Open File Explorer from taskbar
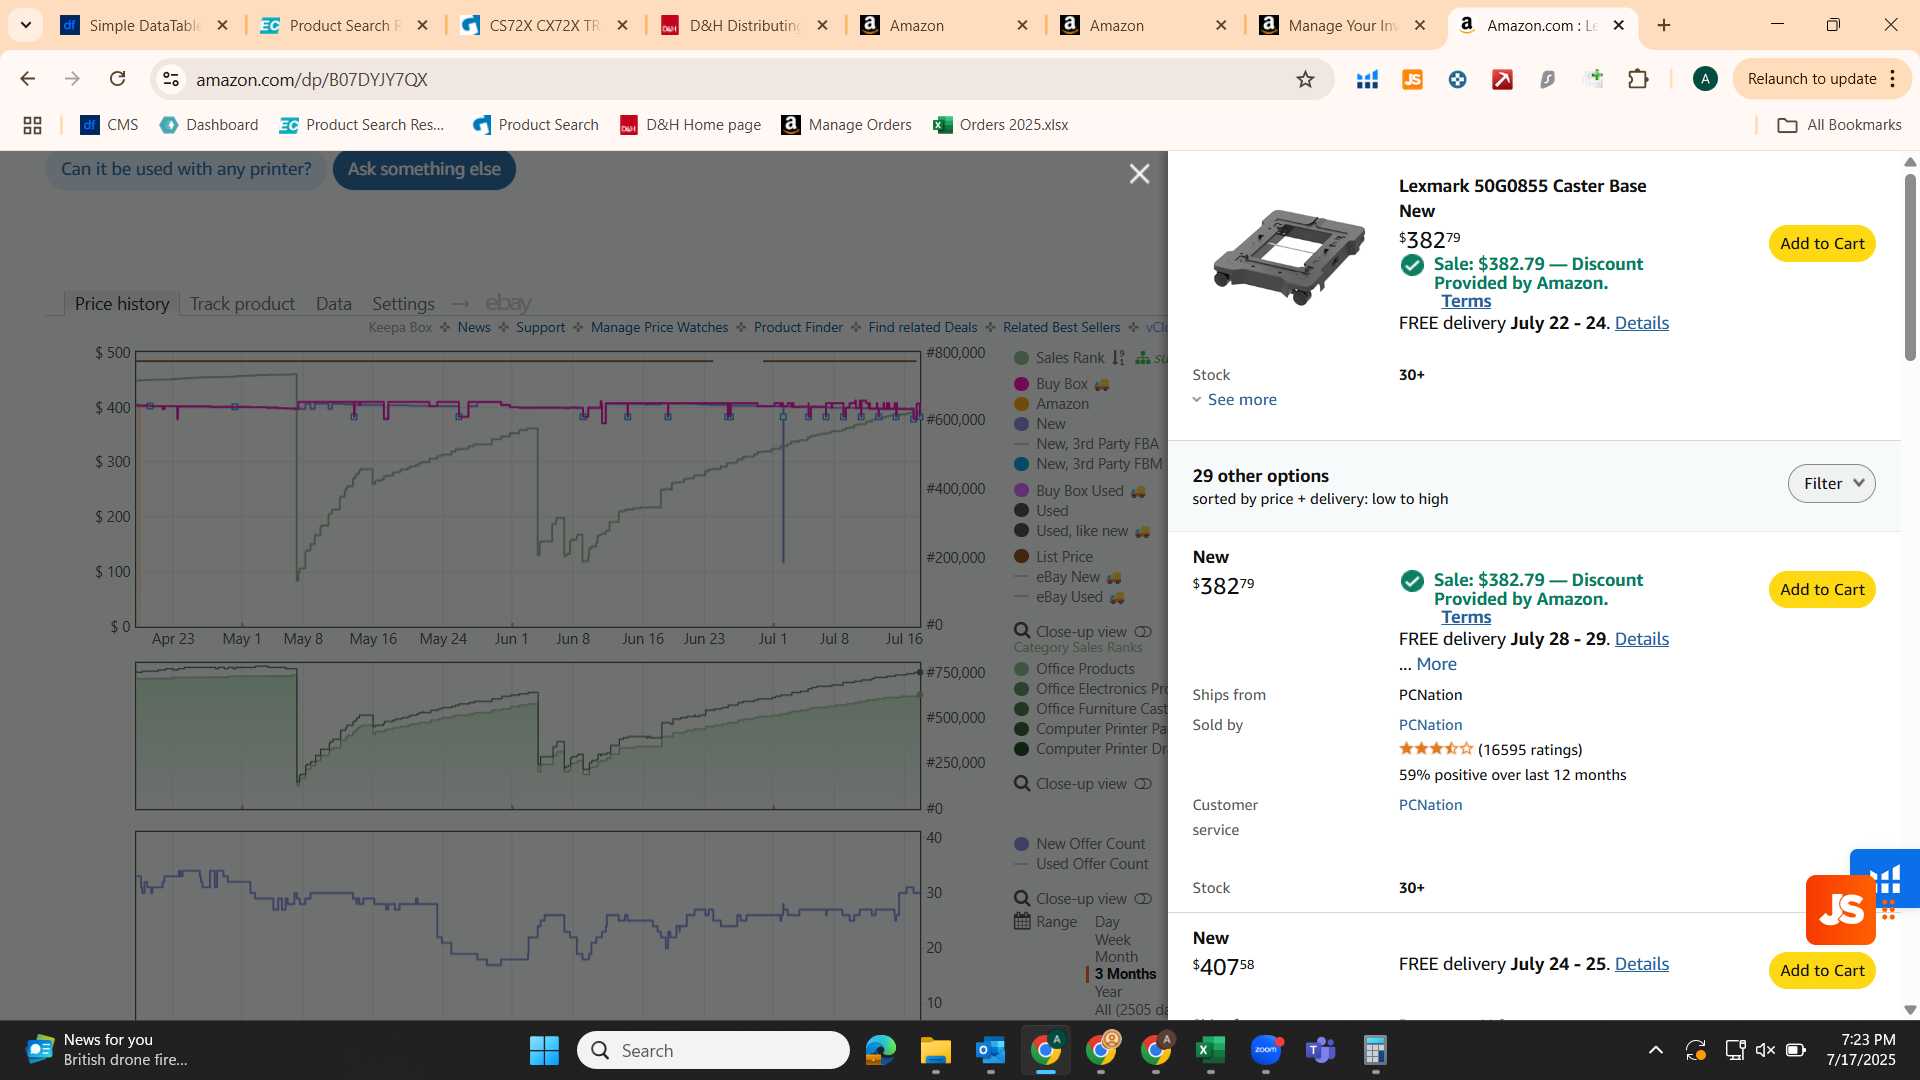This screenshot has height=1080, width=1920. (x=935, y=1050)
